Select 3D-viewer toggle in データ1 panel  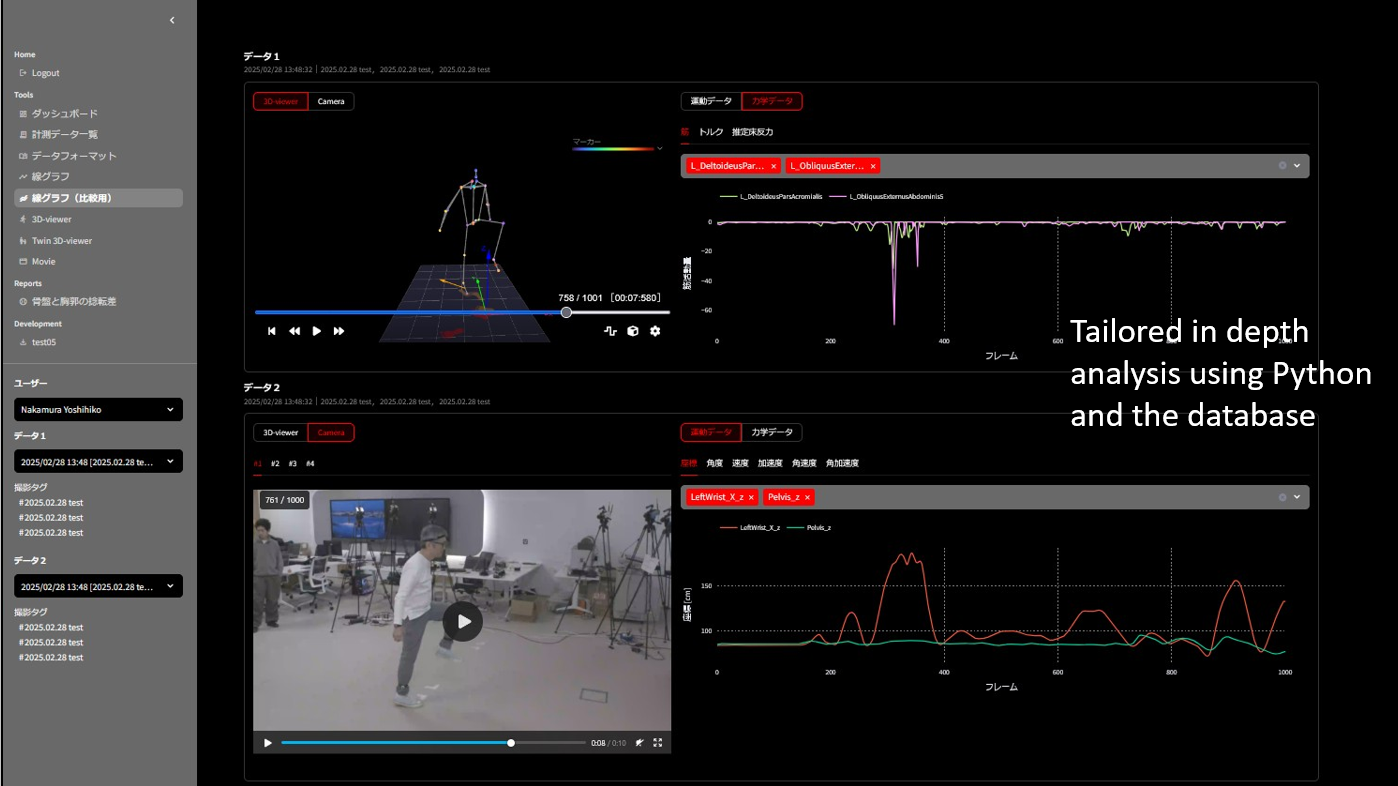point(281,101)
